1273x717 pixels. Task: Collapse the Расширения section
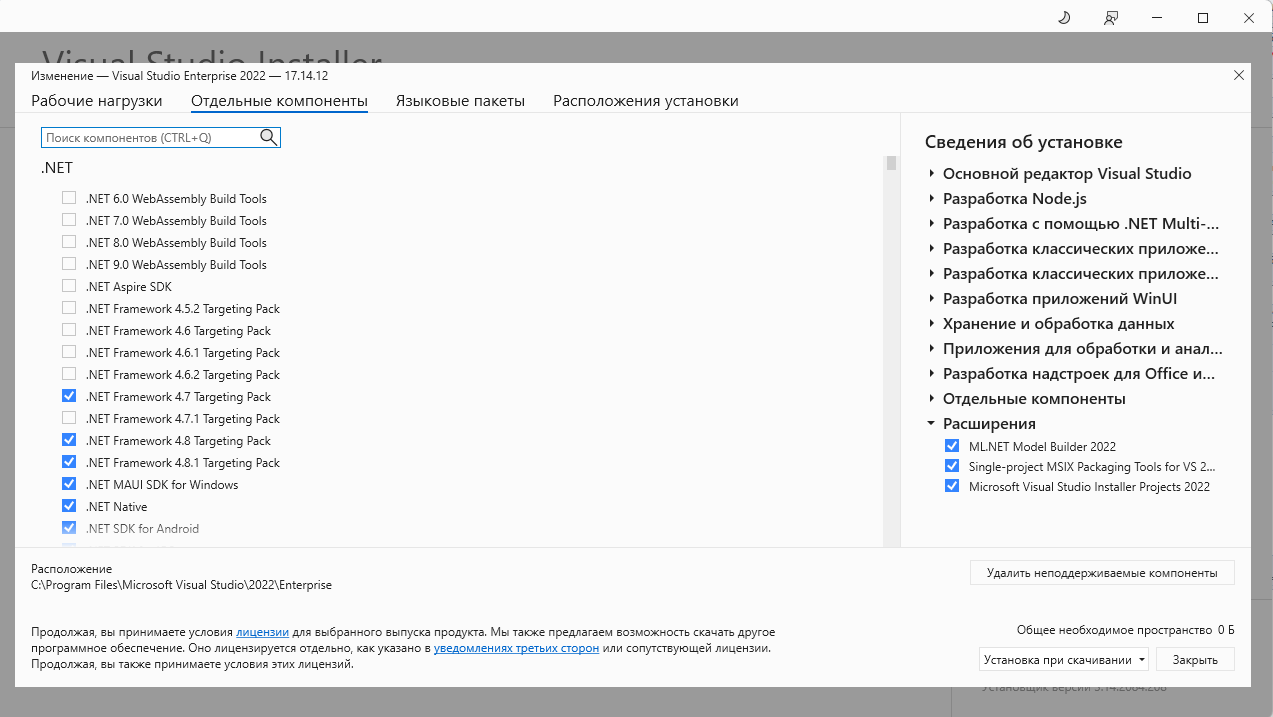point(932,424)
